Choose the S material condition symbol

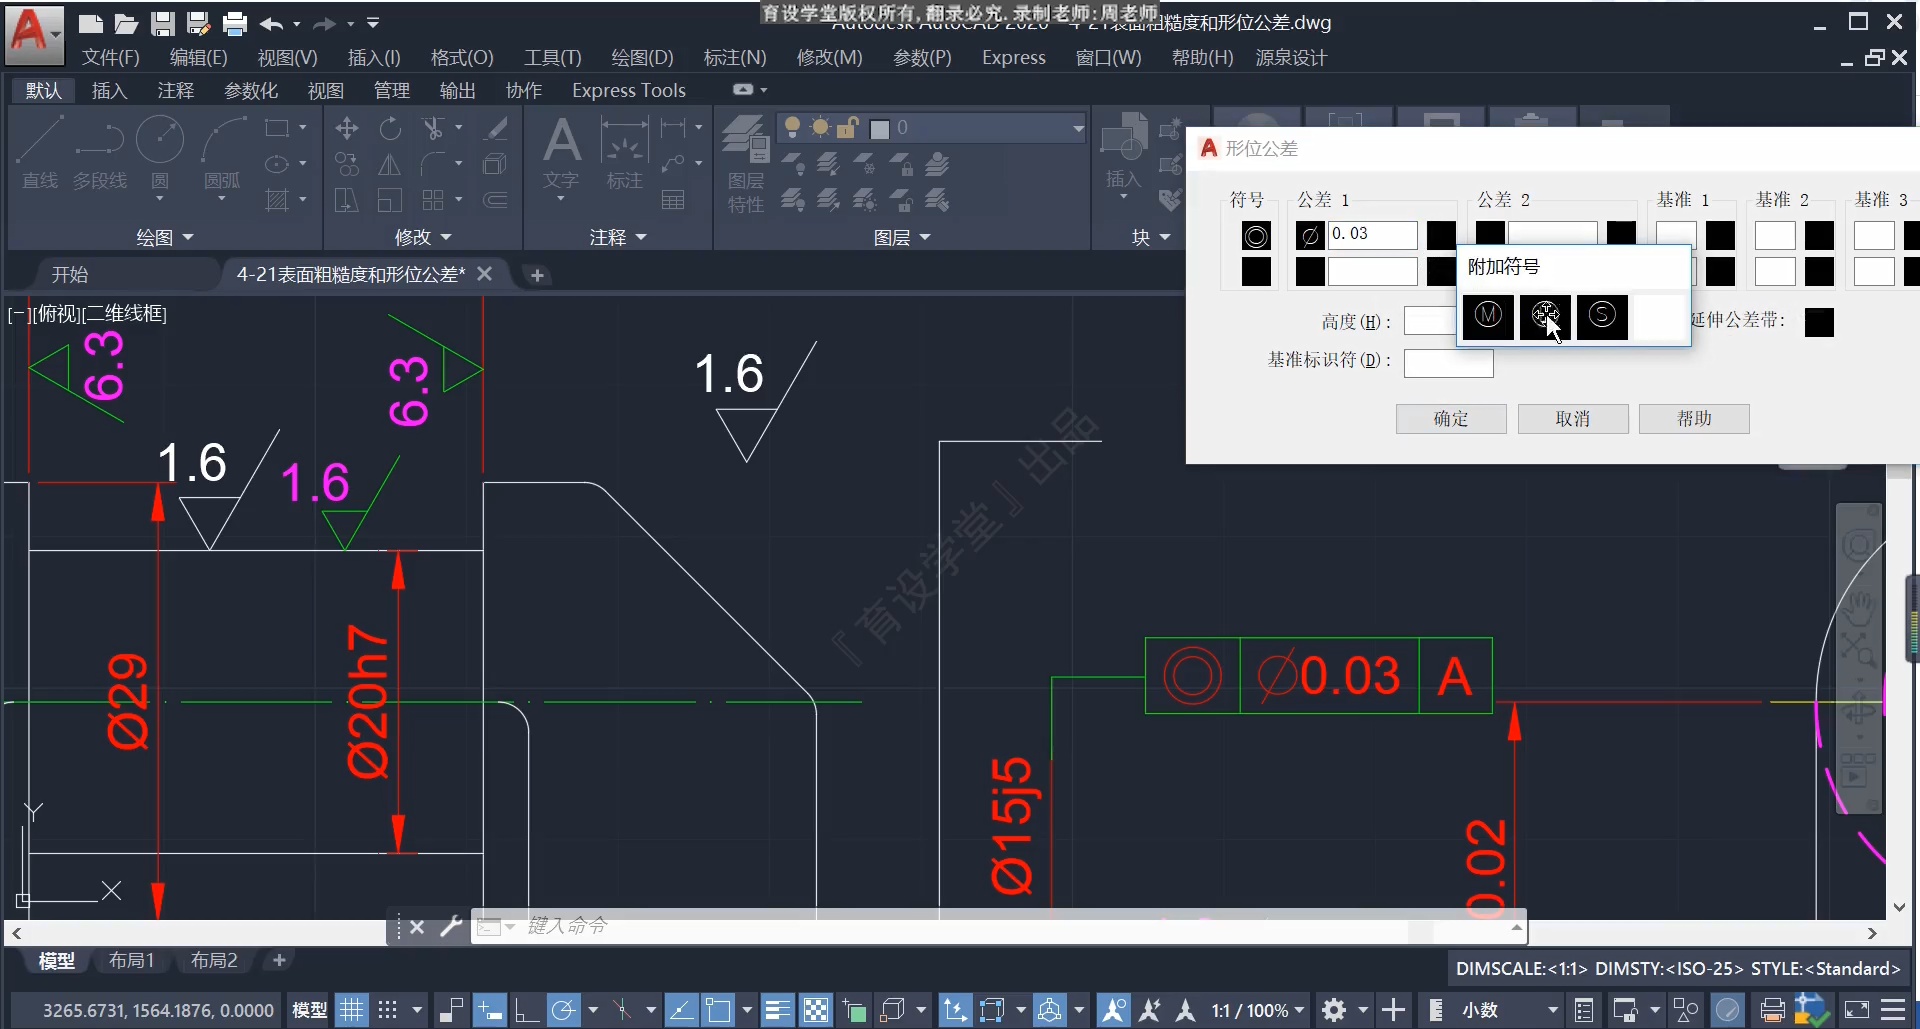pyautogui.click(x=1602, y=316)
